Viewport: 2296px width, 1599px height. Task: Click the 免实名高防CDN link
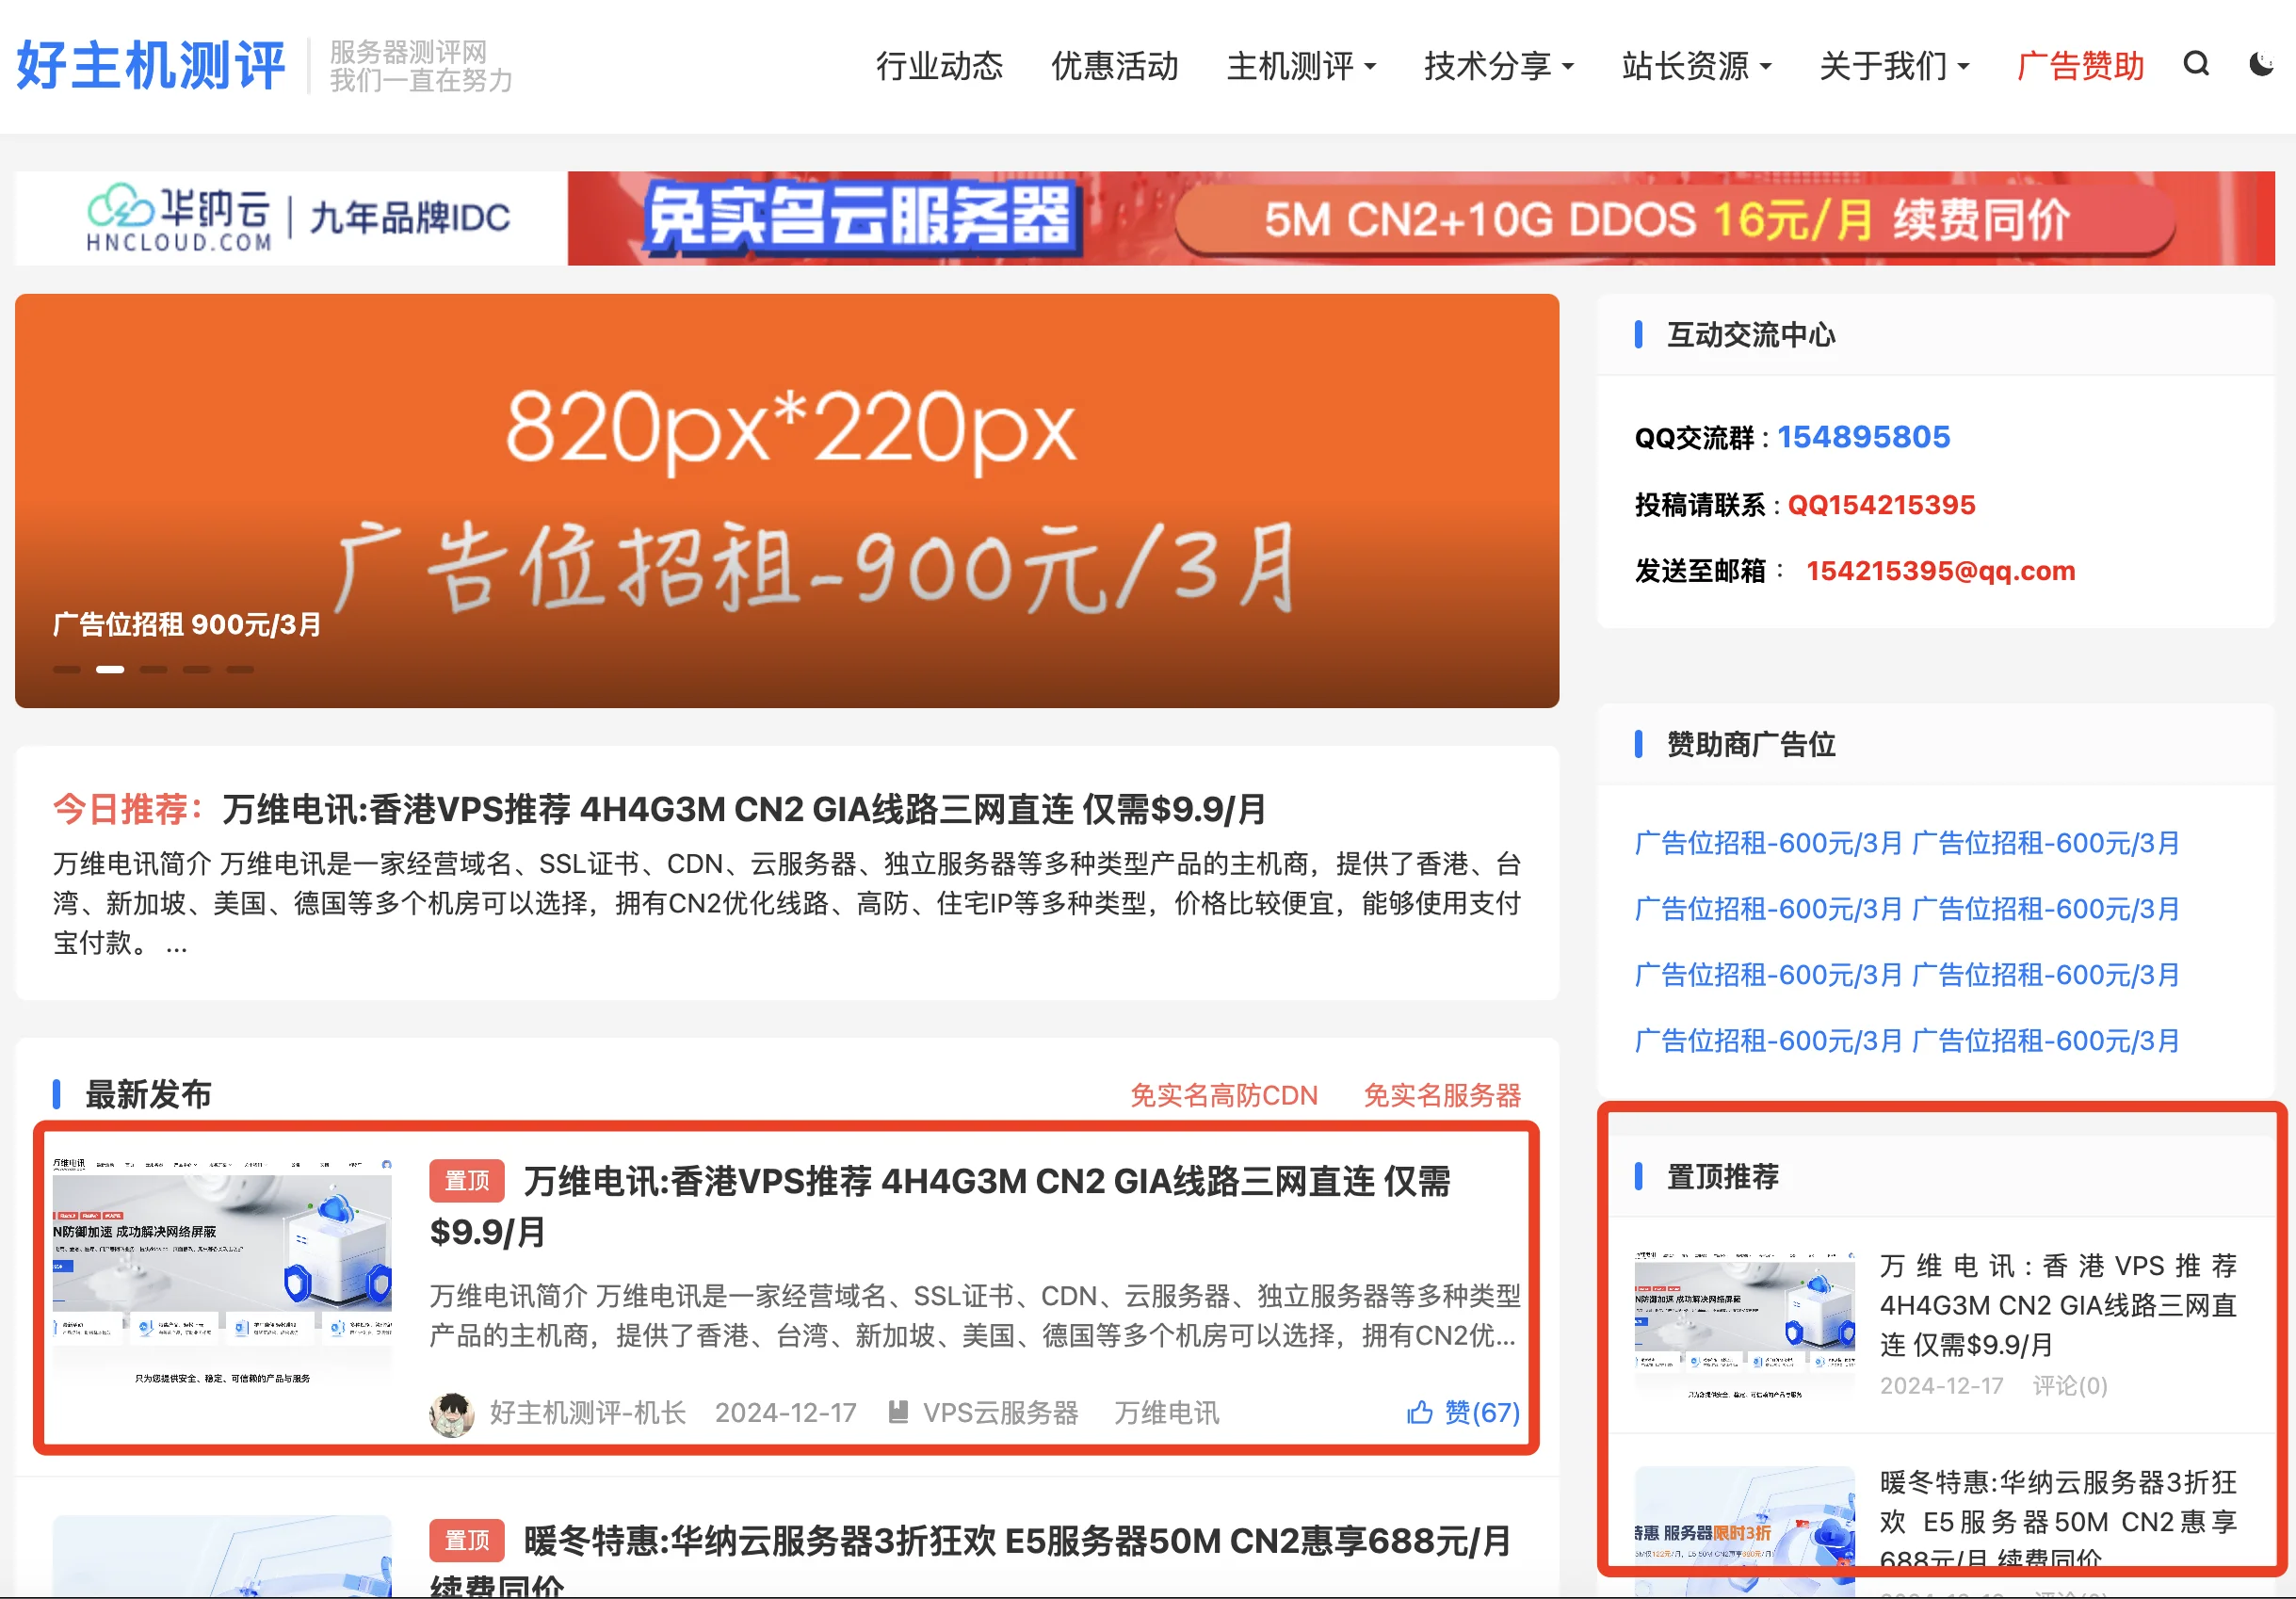1224,1095
